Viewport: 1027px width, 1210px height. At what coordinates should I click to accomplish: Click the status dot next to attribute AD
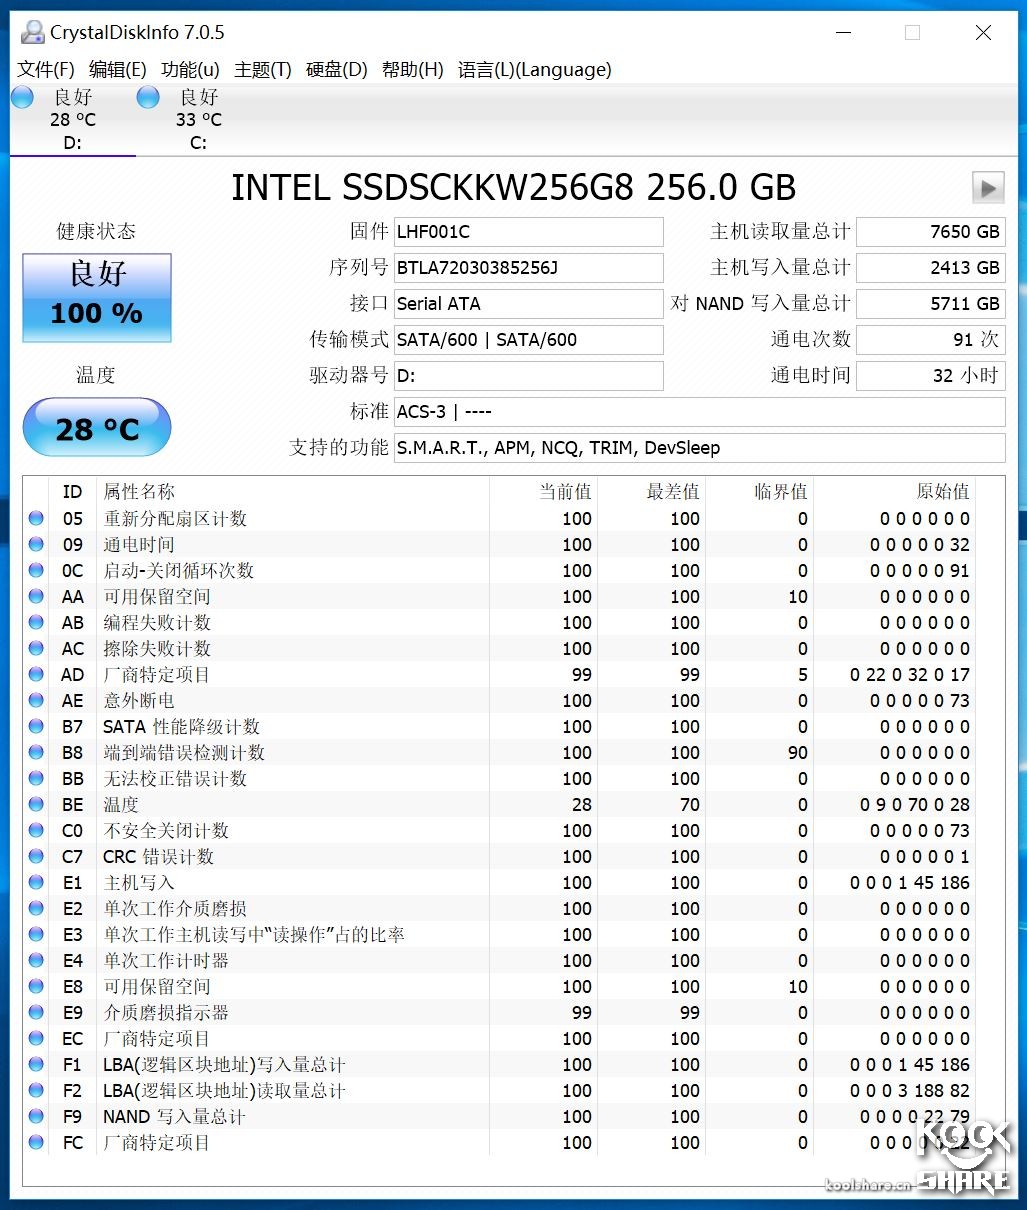(x=35, y=674)
